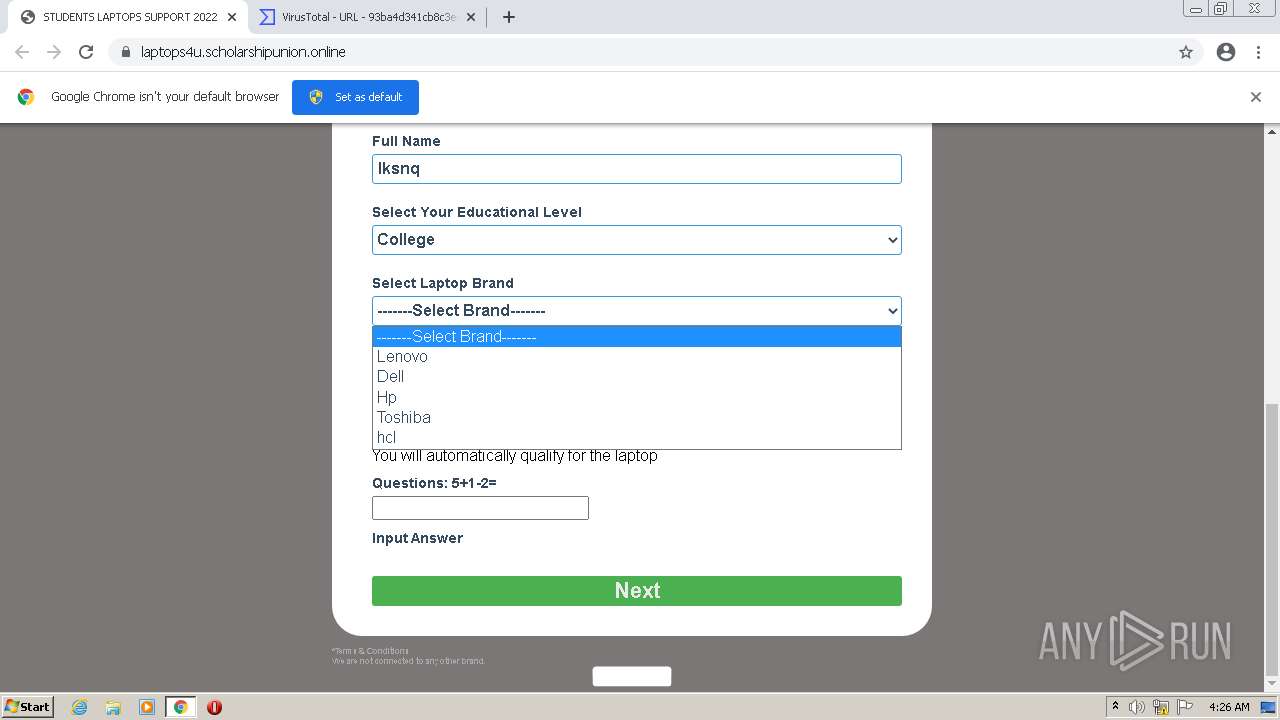The width and height of the screenshot is (1280, 720).
Task: Select Toshiba from the brand list
Action: coord(637,417)
